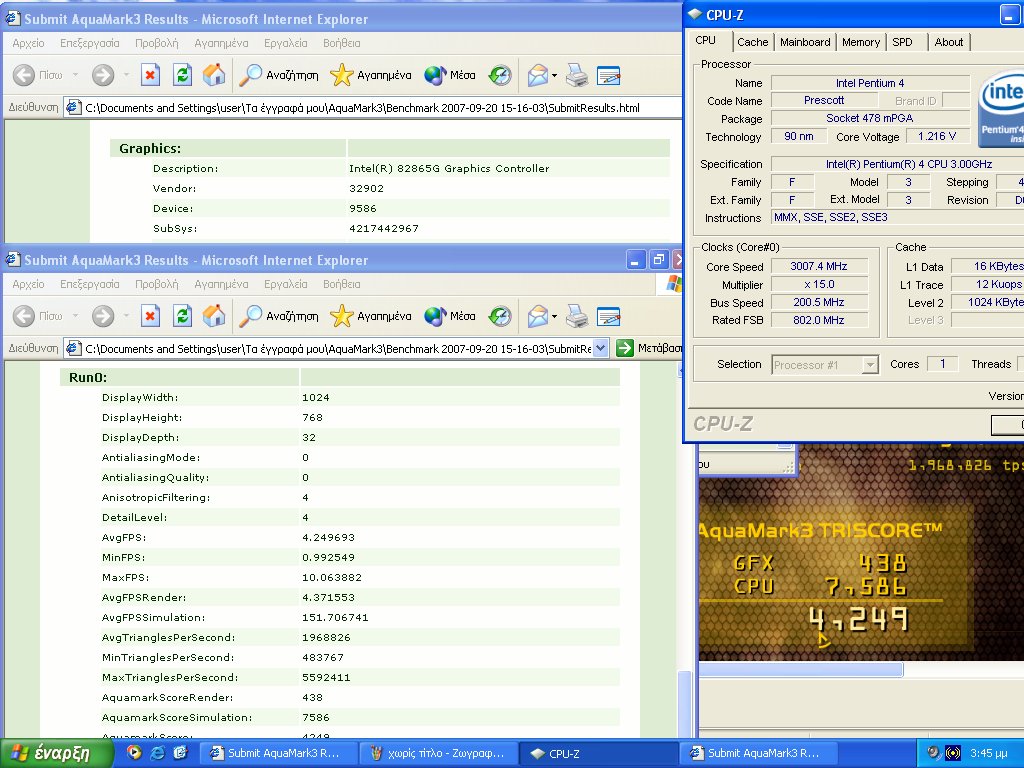Click the address field in upper IE window

pyautogui.click(x=372, y=108)
